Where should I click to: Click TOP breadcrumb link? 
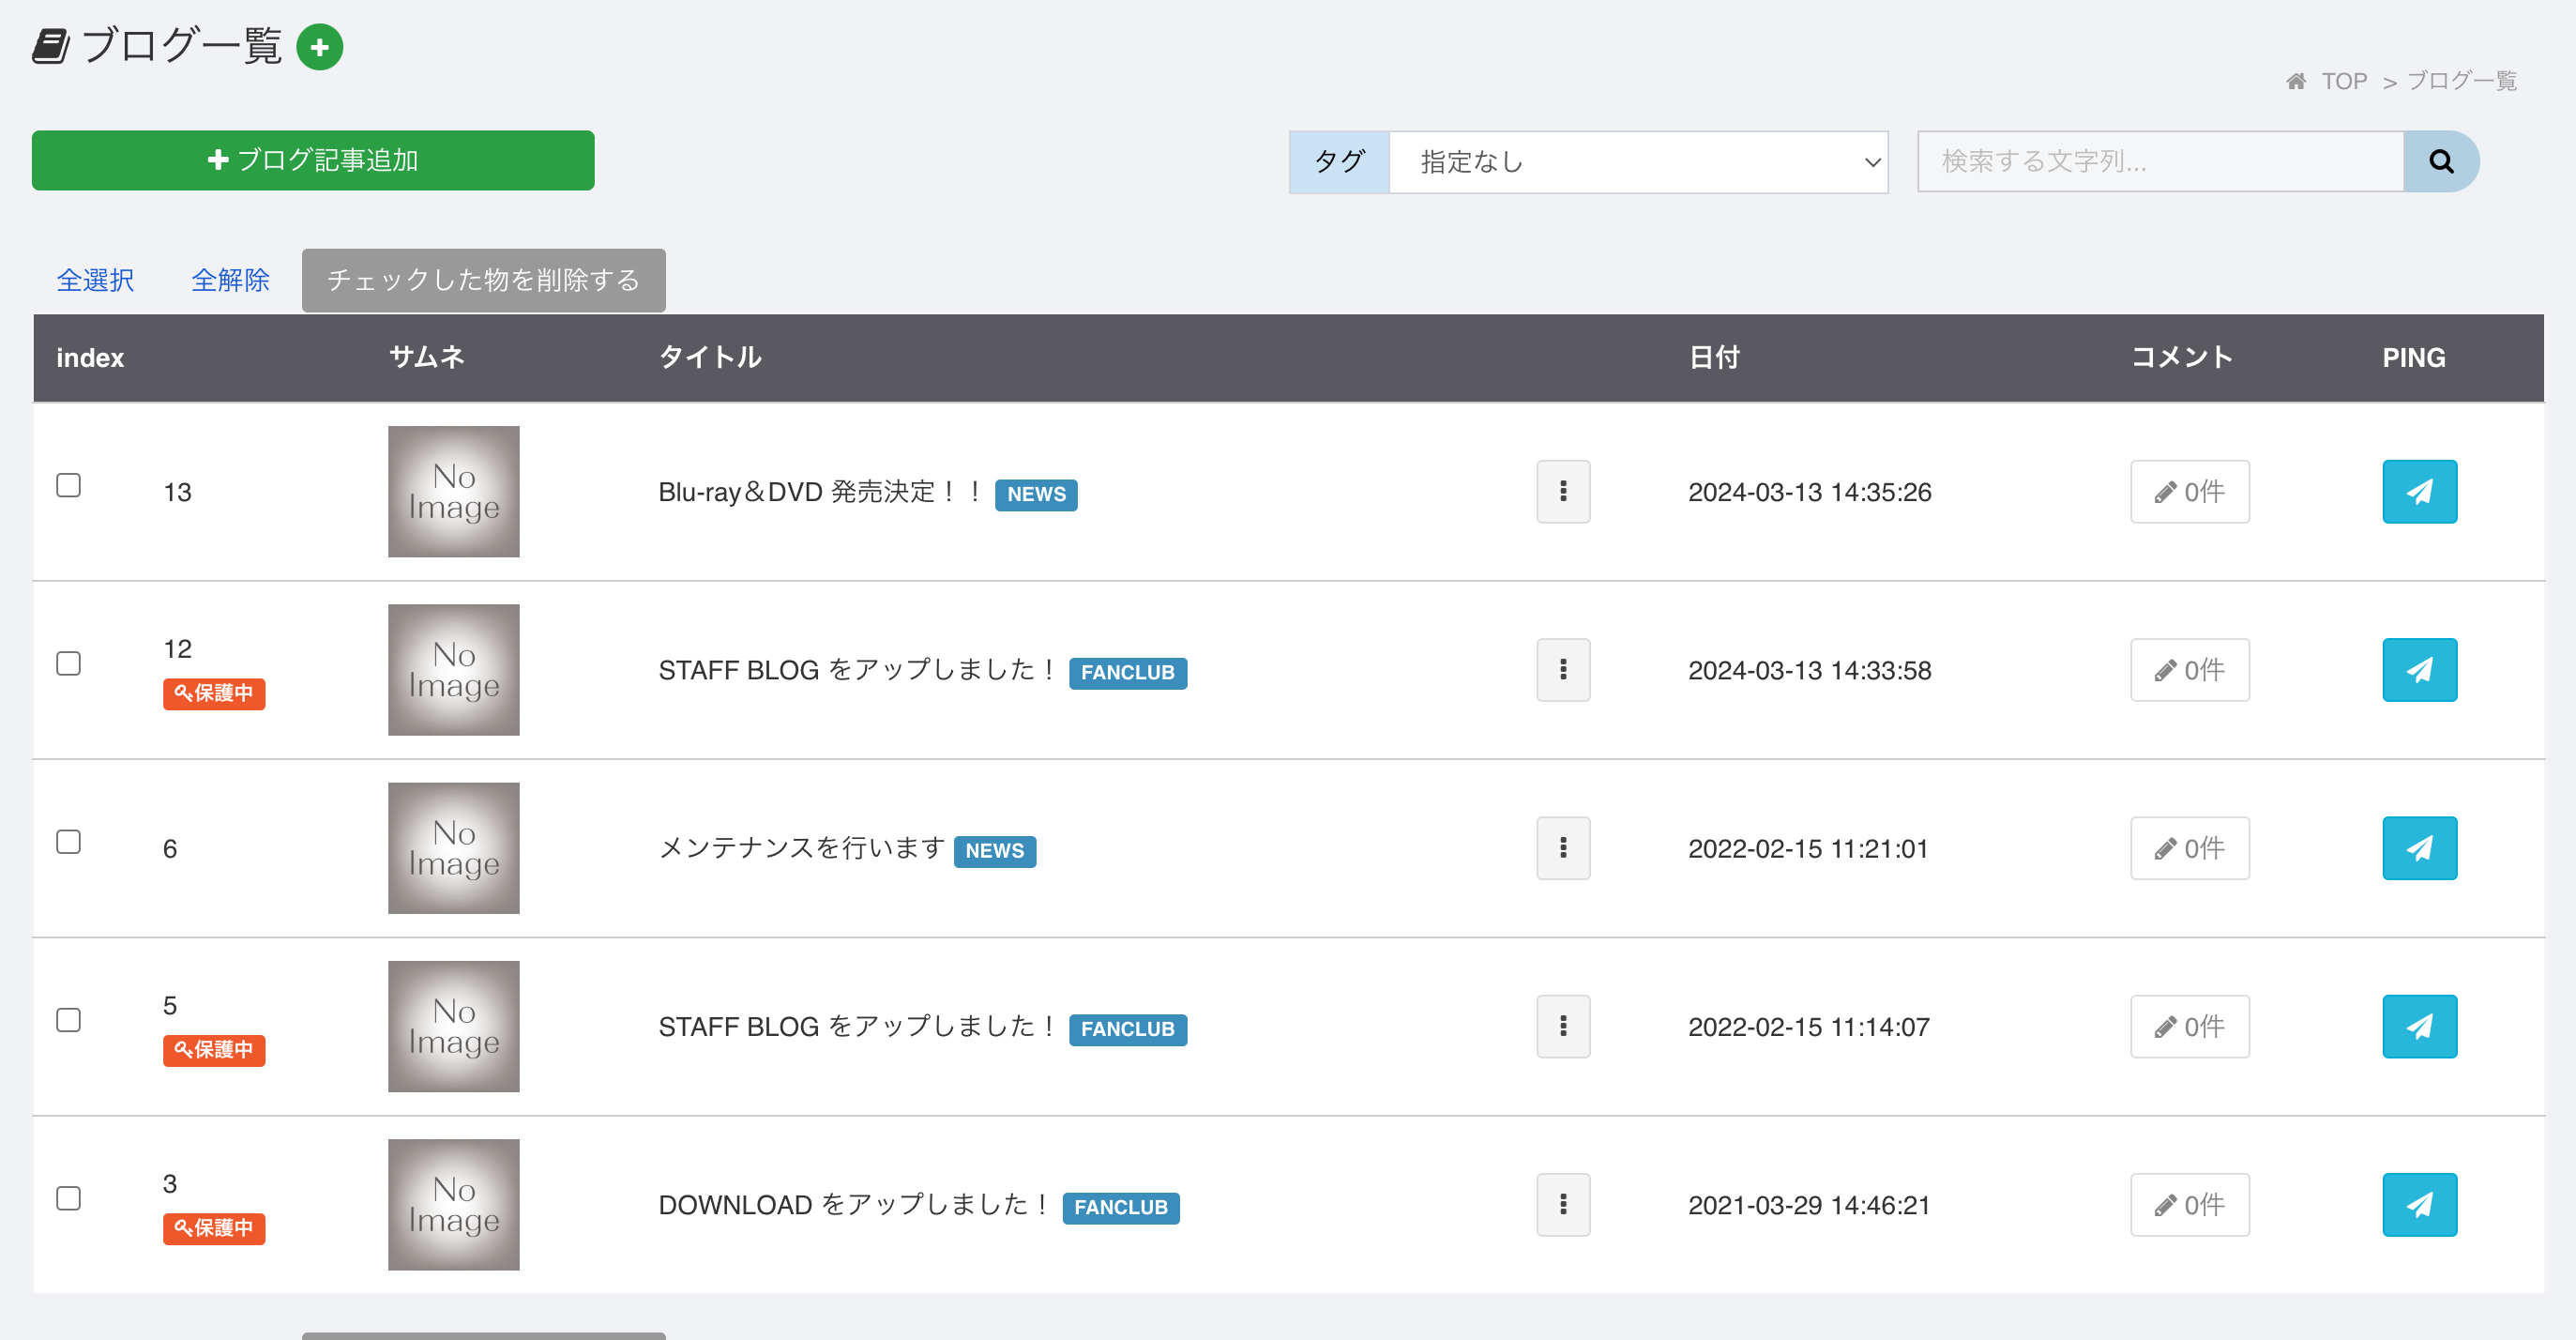(x=2344, y=81)
